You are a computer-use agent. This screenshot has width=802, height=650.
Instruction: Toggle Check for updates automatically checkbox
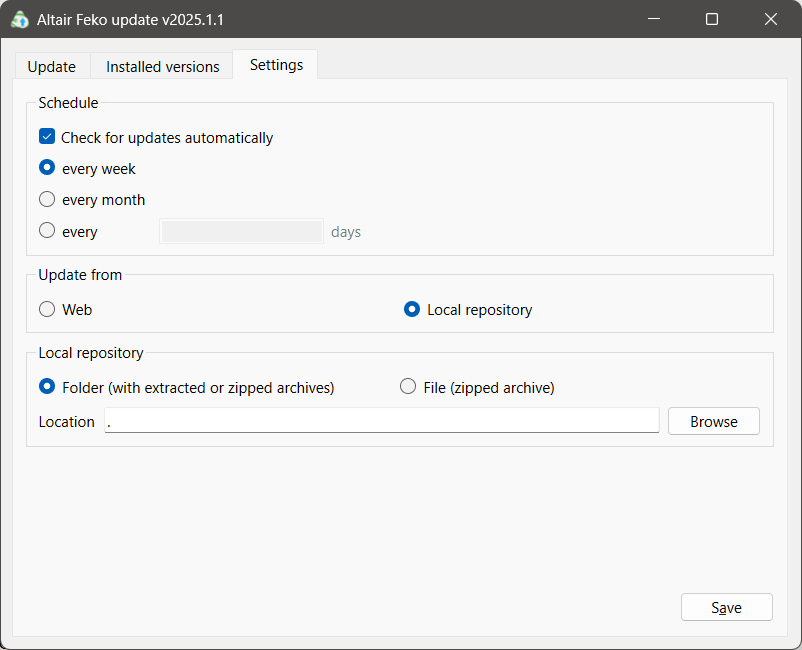(47, 137)
